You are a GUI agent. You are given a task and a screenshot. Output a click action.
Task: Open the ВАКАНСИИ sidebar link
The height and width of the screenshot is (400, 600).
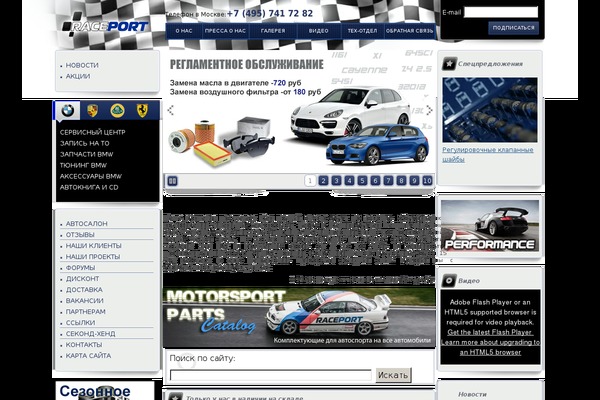click(85, 301)
